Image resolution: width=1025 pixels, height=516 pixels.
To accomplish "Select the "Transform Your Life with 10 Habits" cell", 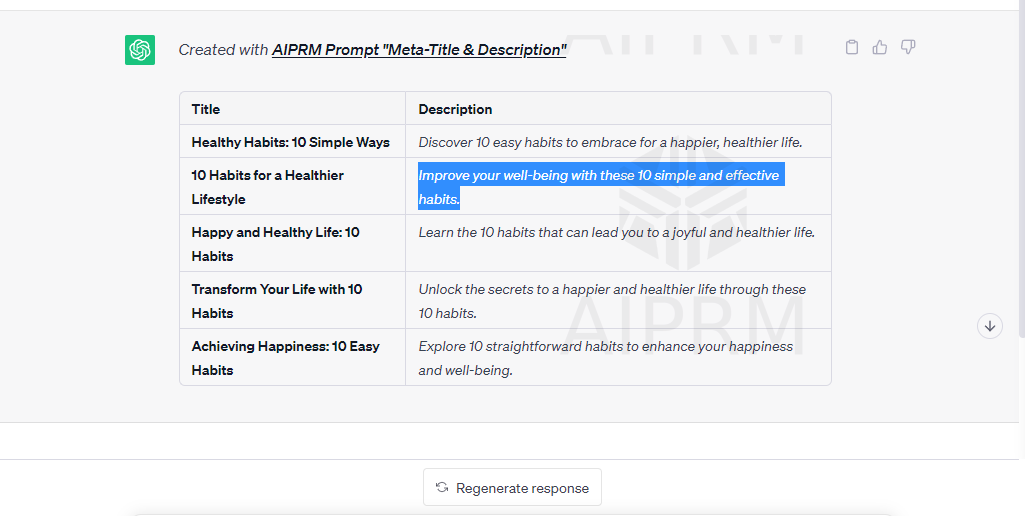I will (276, 300).
